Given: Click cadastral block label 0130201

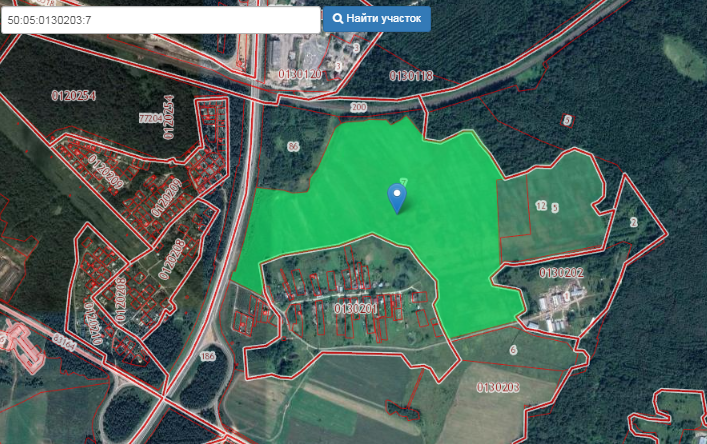Looking at the screenshot, I should coord(356,309).
